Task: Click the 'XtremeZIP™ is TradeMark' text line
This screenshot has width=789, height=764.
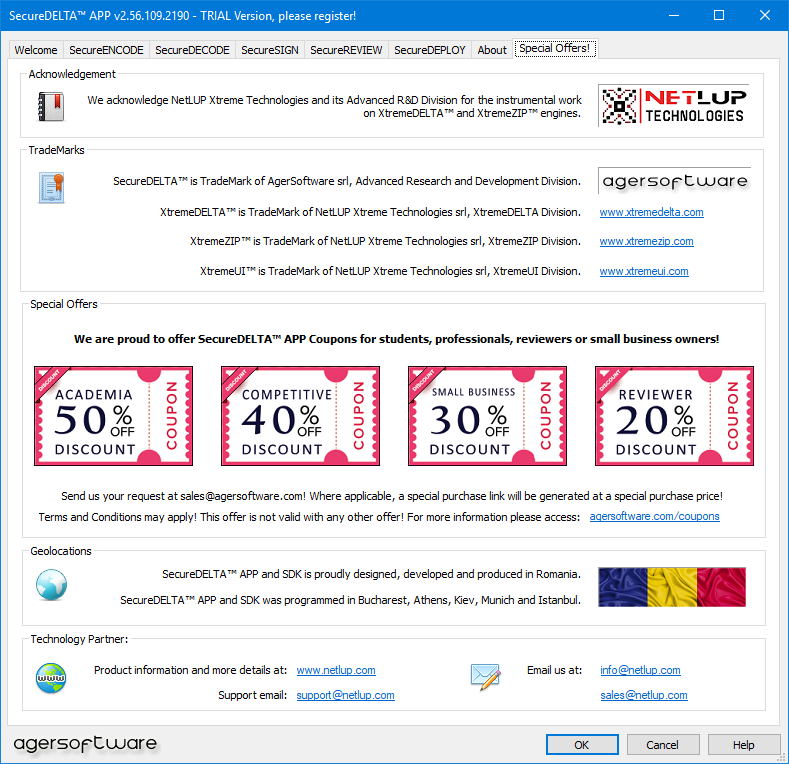Action: pos(385,242)
